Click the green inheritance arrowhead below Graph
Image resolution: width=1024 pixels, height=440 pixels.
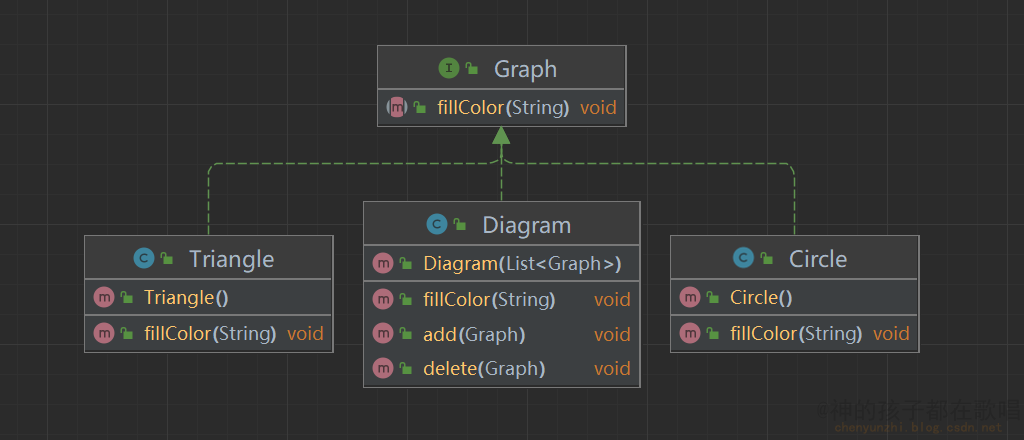(x=501, y=135)
